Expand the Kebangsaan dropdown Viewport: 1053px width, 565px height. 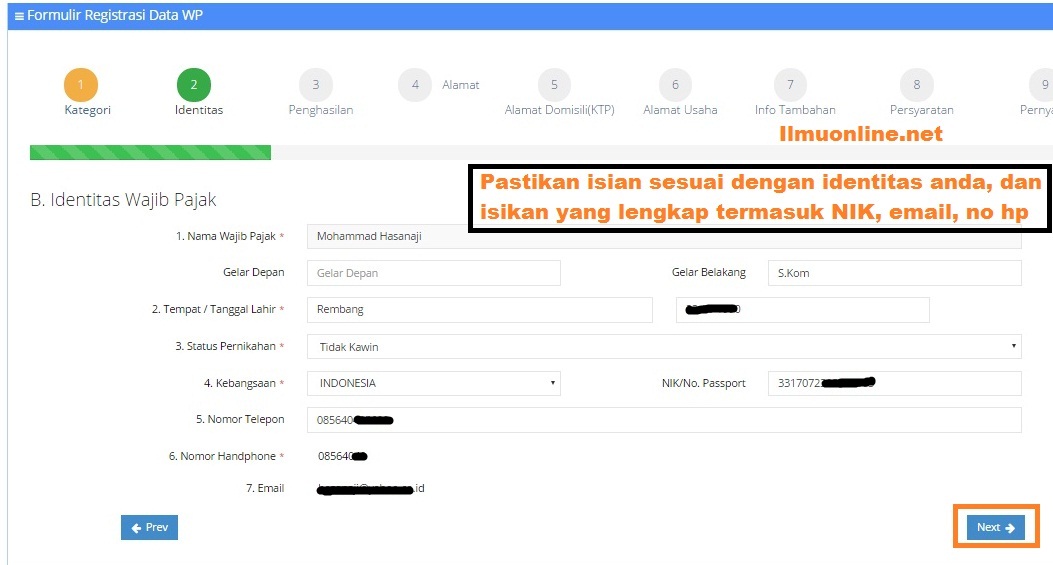click(433, 383)
